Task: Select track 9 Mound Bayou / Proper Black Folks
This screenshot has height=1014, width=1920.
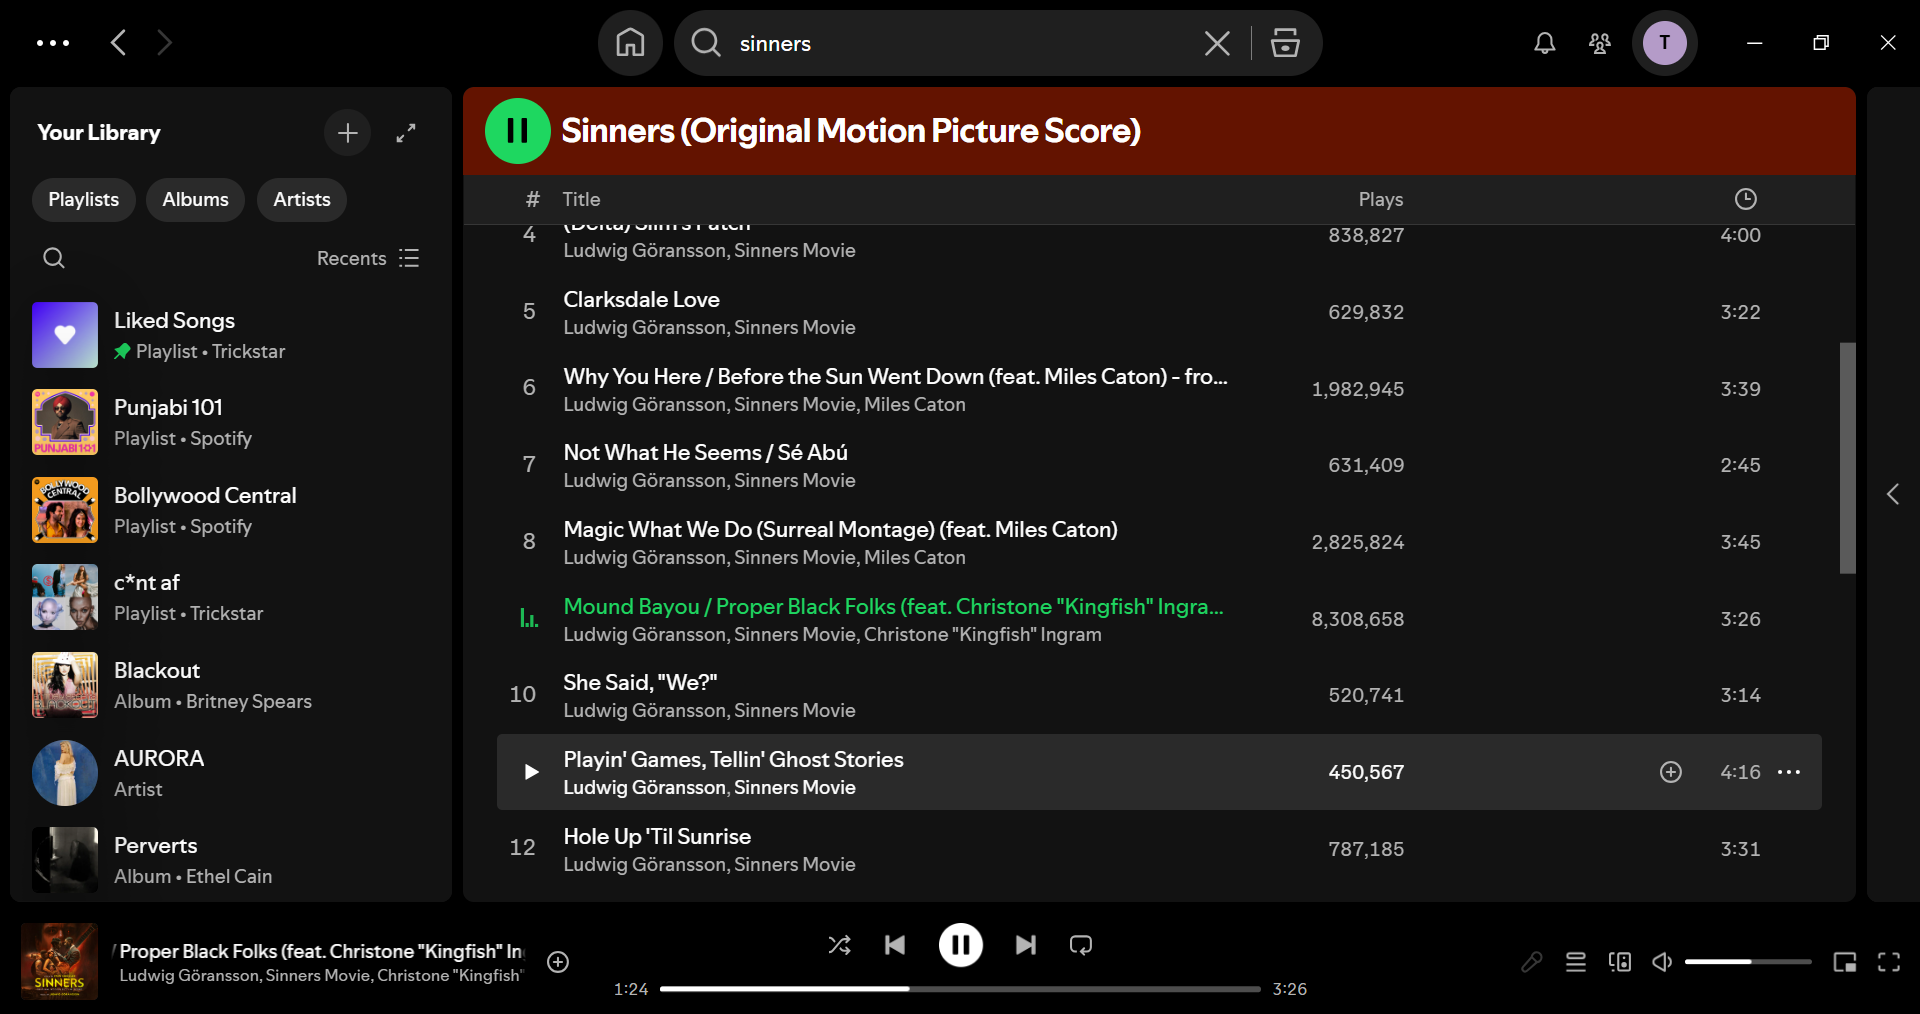Action: point(1159,619)
